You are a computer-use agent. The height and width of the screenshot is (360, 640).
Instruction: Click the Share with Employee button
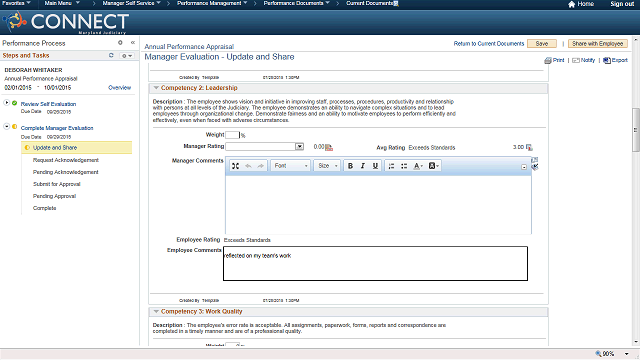[x=598, y=44]
